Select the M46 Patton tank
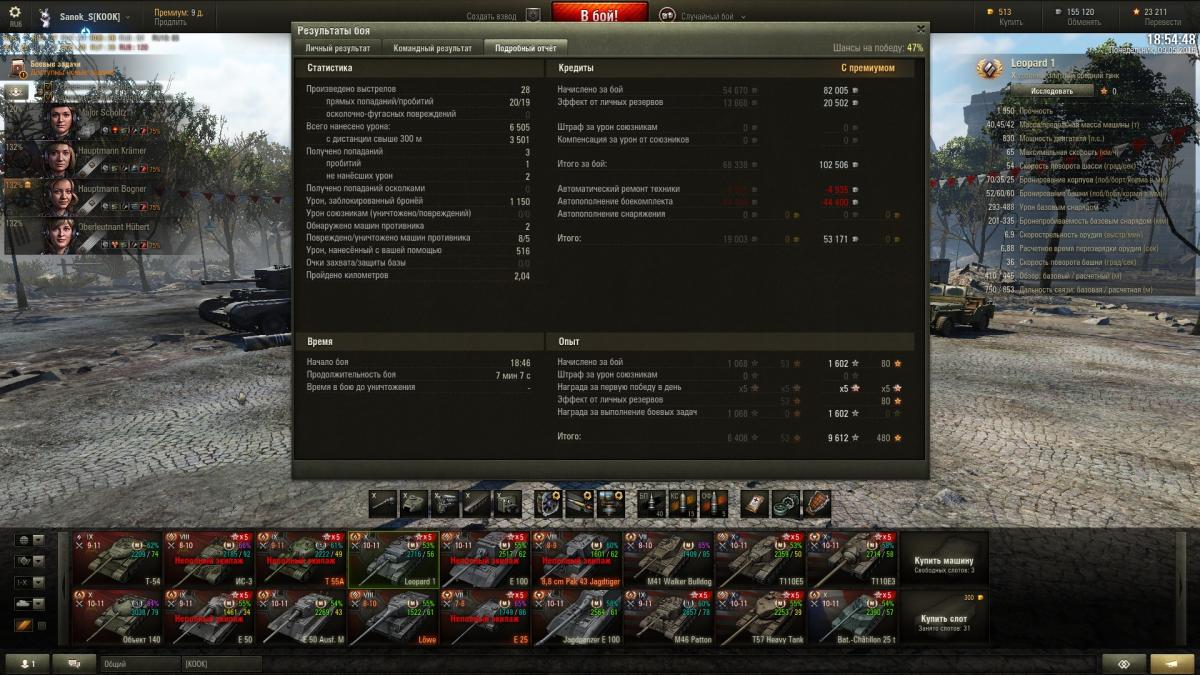 point(669,617)
